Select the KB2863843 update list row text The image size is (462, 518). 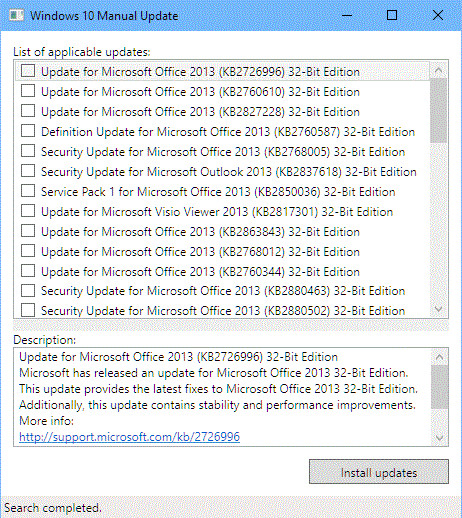pyautogui.click(x=200, y=232)
